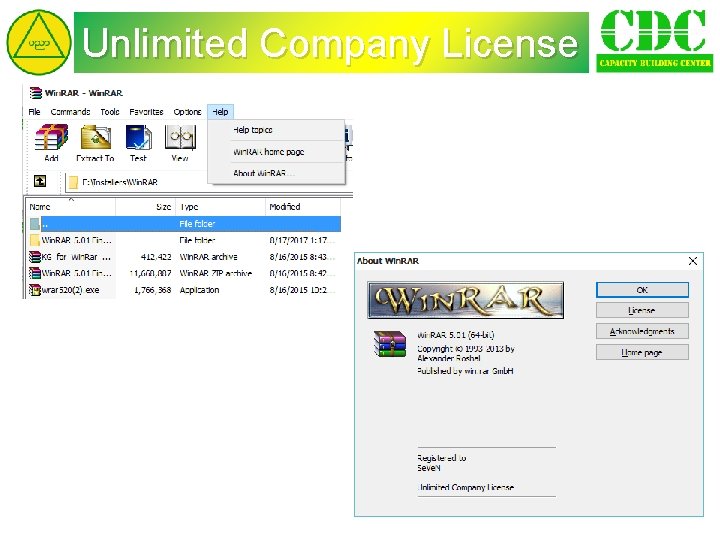The image size is (720, 540).
Task: Click the WinRAR 5.01 folder icon
Action: click(35, 240)
